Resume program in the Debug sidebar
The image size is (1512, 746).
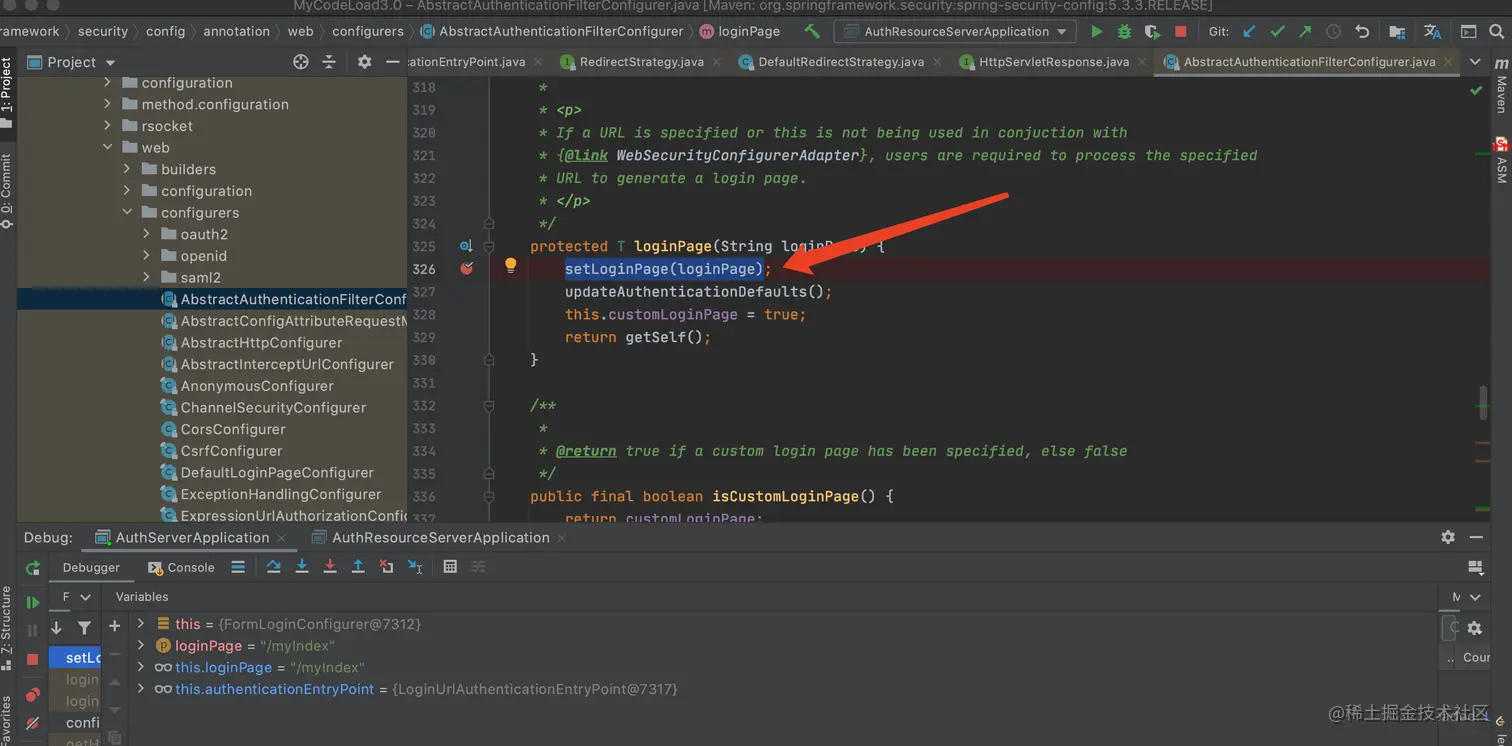pos(33,602)
